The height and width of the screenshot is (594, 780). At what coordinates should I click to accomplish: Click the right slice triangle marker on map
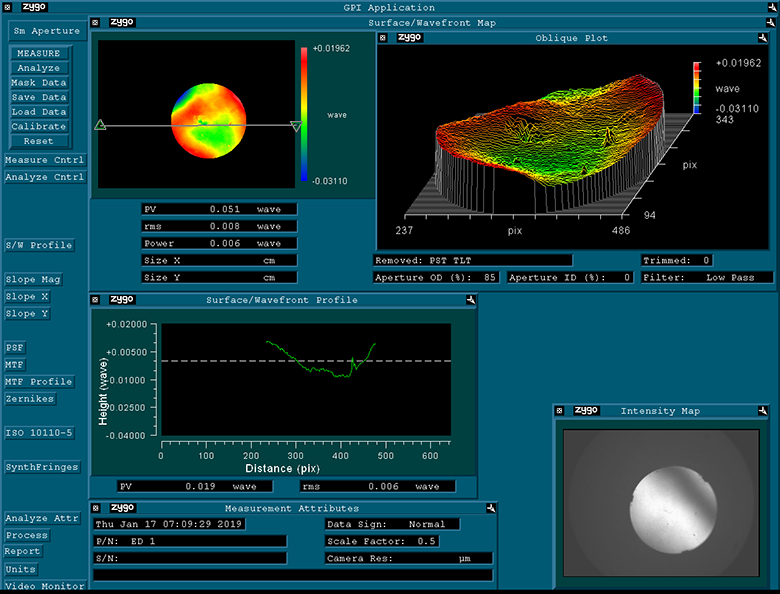coord(295,126)
